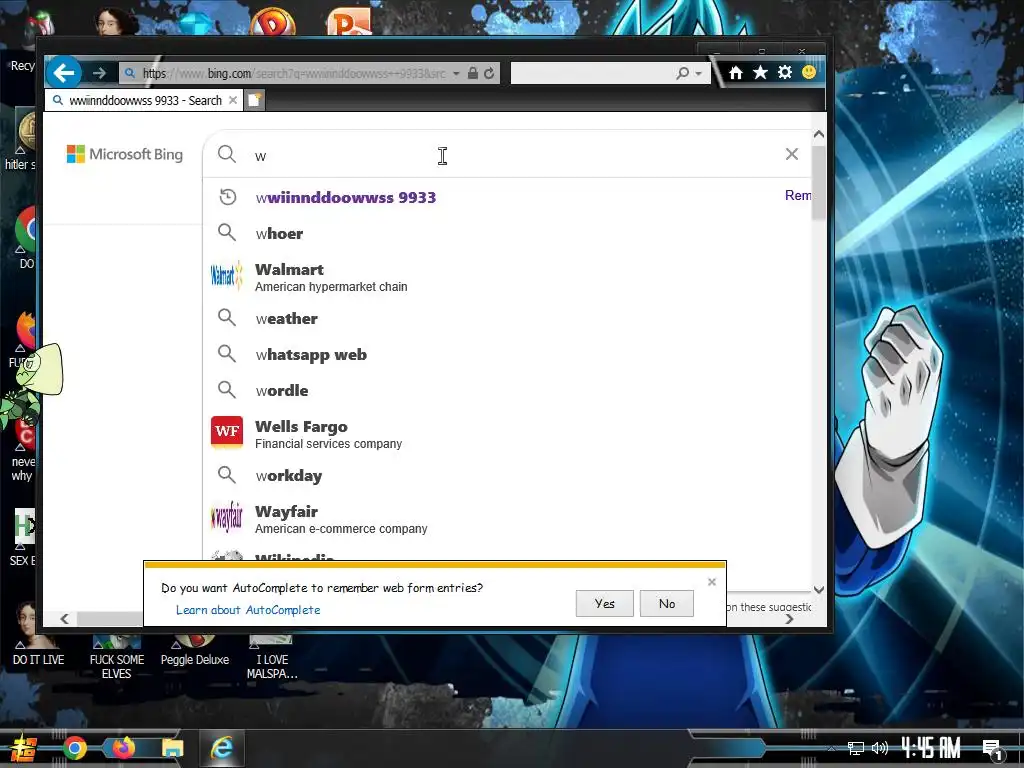The height and width of the screenshot is (768, 1024).
Task: Click the security lock icon in address bar
Action: pos(473,73)
